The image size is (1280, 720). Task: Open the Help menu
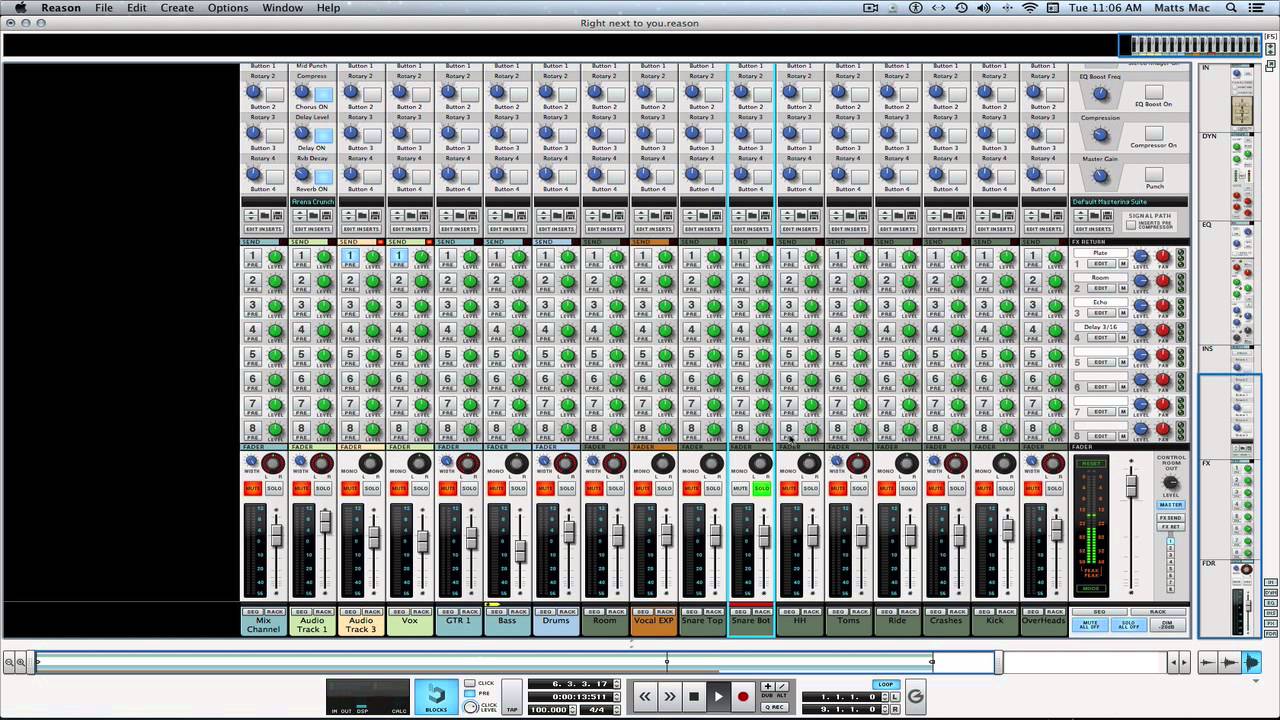pos(328,8)
